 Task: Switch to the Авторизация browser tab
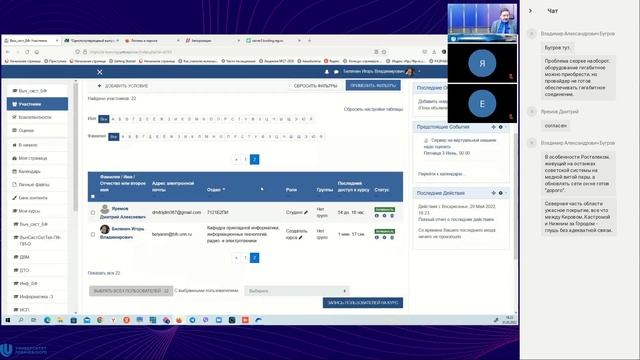coord(212,41)
